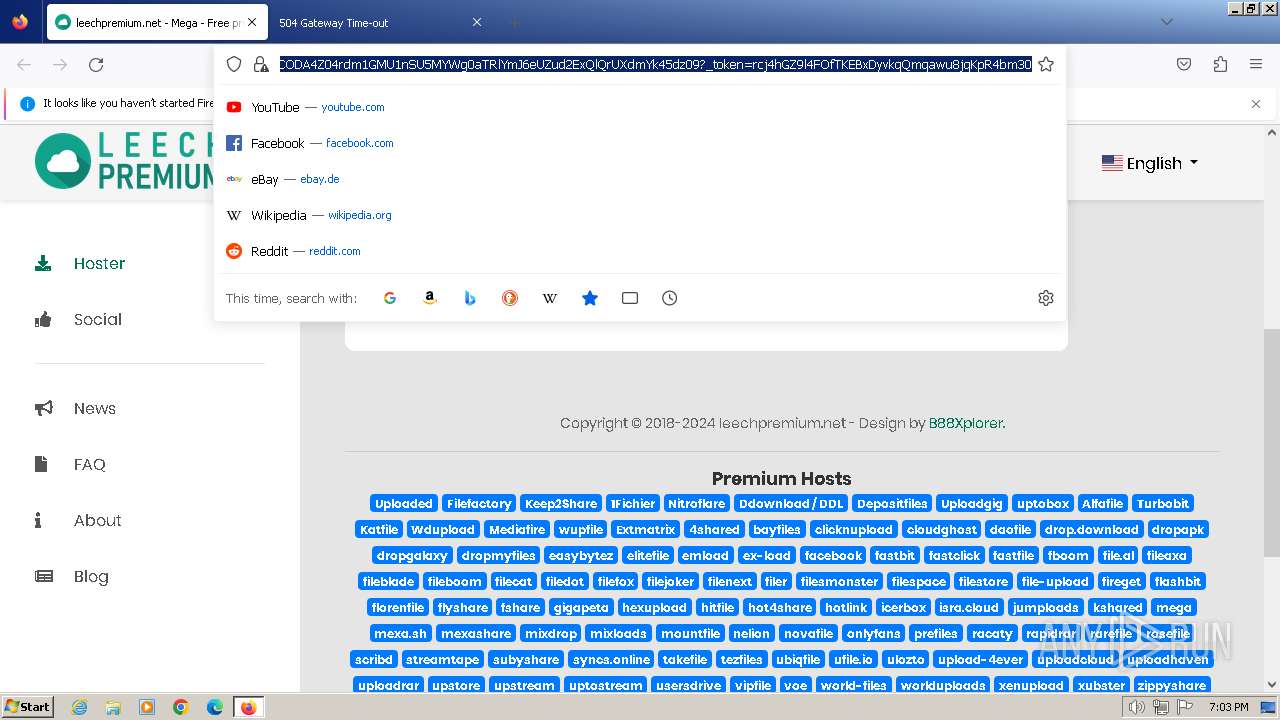Switch to the 504 Gateway Time-out tab
The image size is (1280, 720).
click(x=381, y=22)
